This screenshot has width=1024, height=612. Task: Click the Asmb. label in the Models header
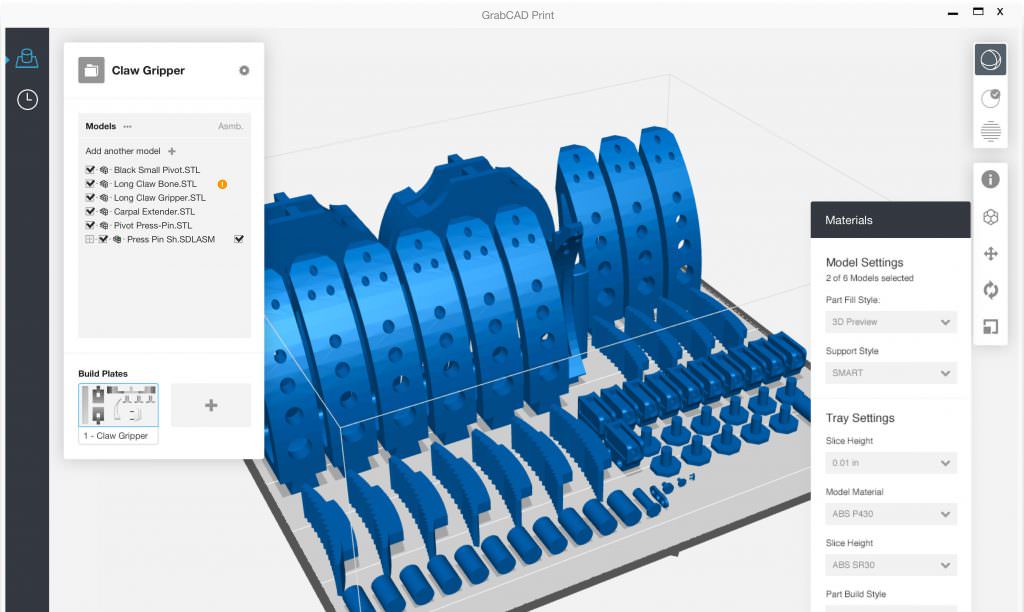230,126
